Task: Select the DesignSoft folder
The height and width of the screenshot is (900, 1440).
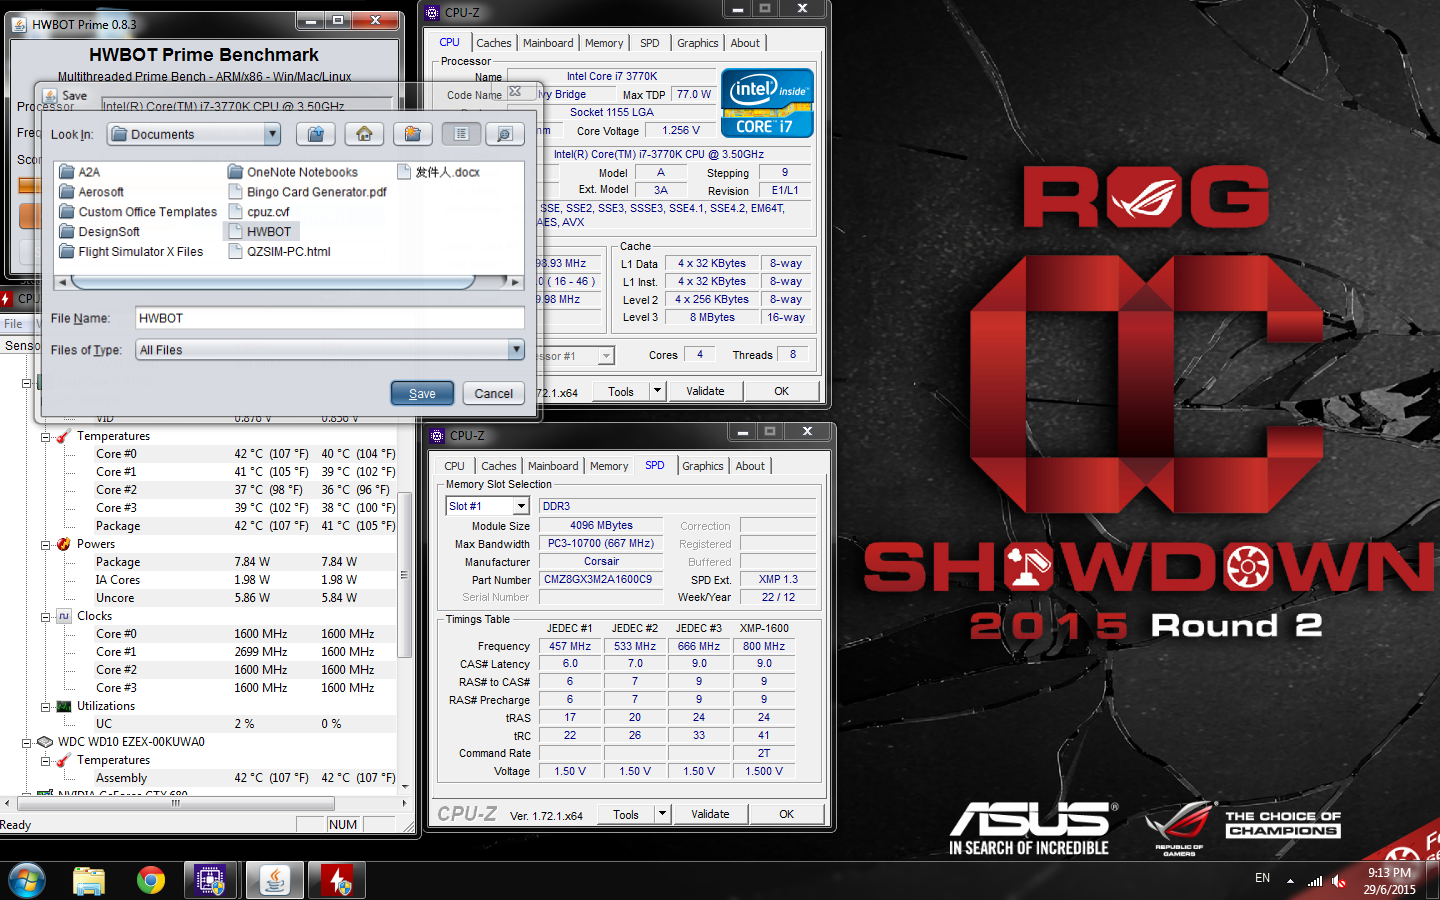Action: [99, 232]
